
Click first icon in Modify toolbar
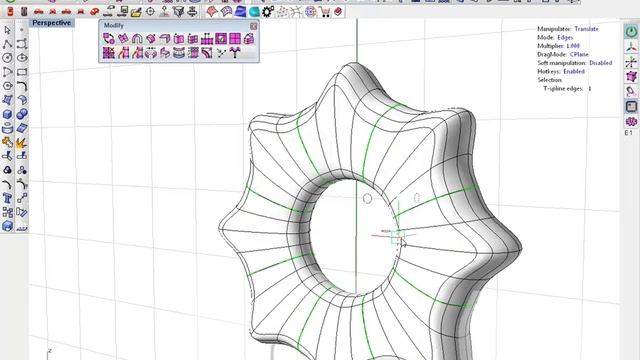pyautogui.click(x=109, y=39)
